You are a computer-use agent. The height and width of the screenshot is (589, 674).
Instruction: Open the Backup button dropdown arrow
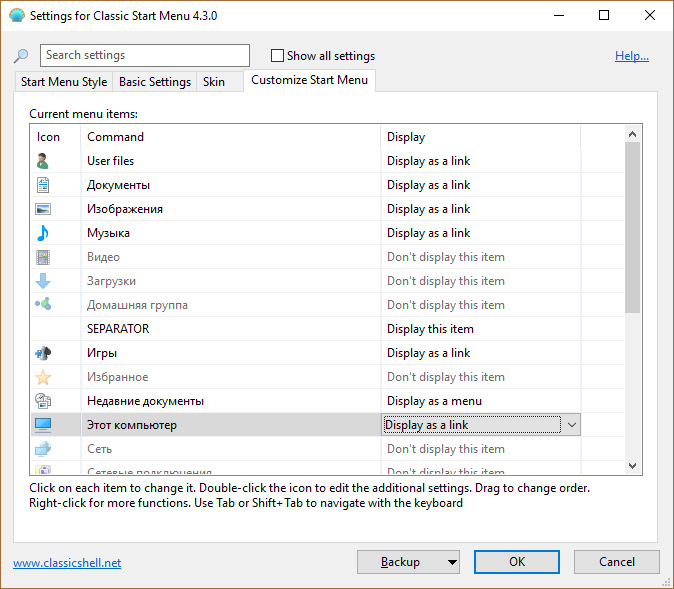(x=451, y=562)
